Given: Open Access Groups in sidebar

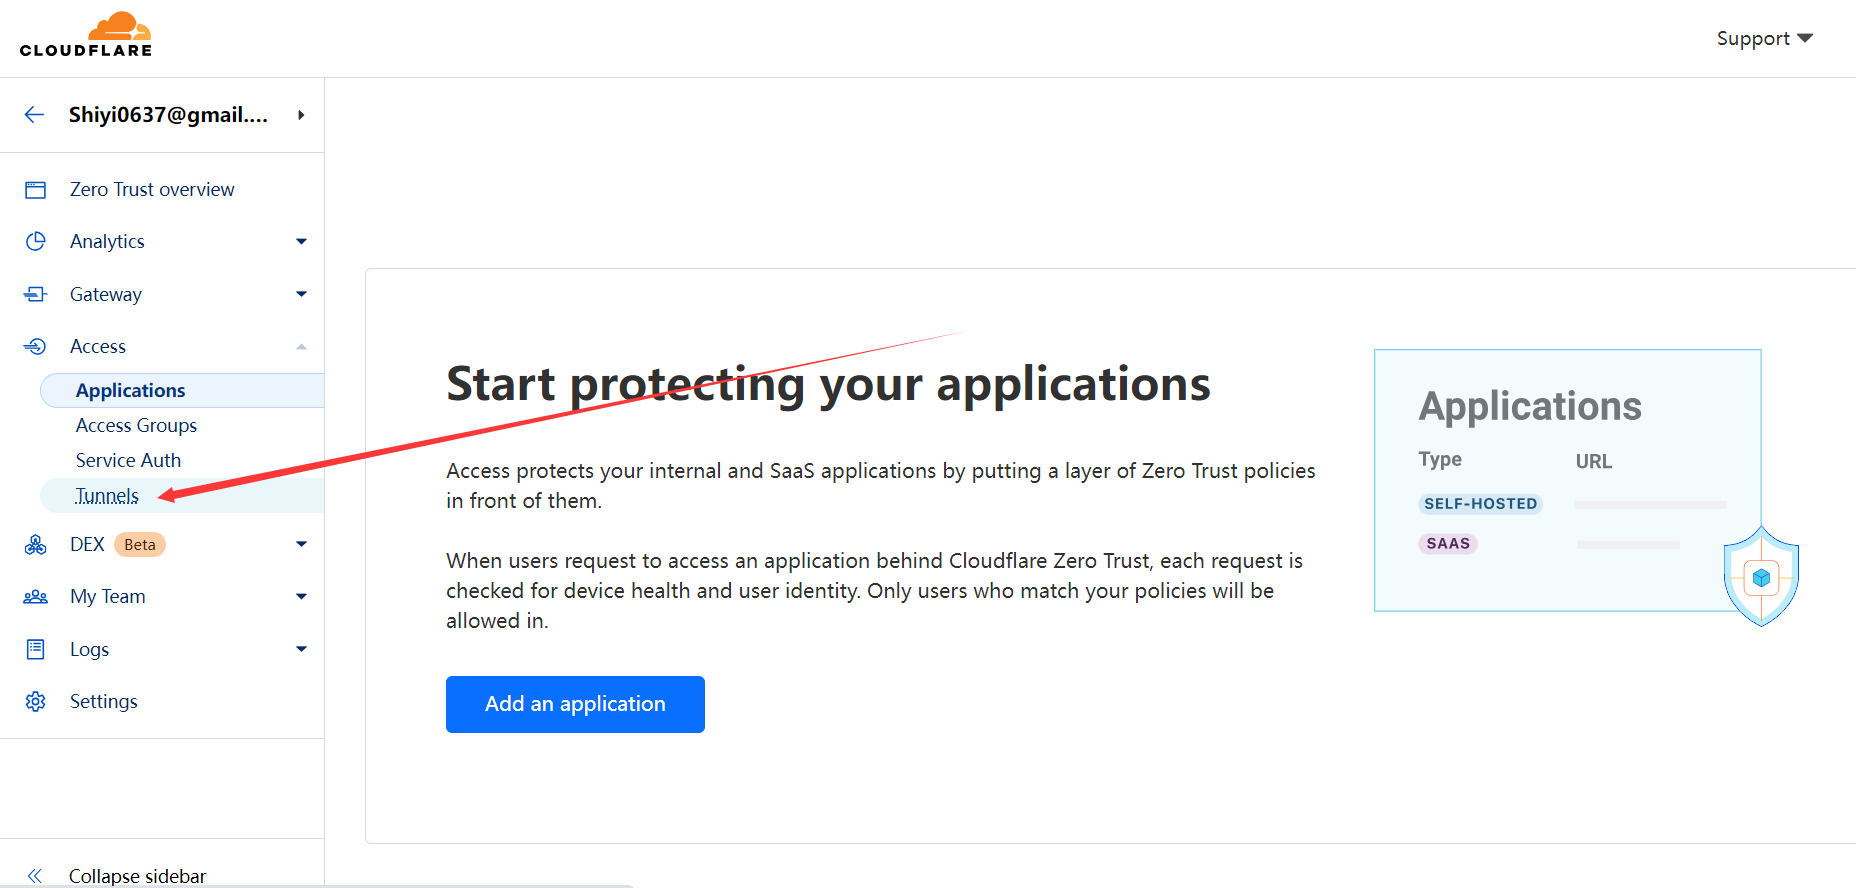Looking at the screenshot, I should [136, 426].
